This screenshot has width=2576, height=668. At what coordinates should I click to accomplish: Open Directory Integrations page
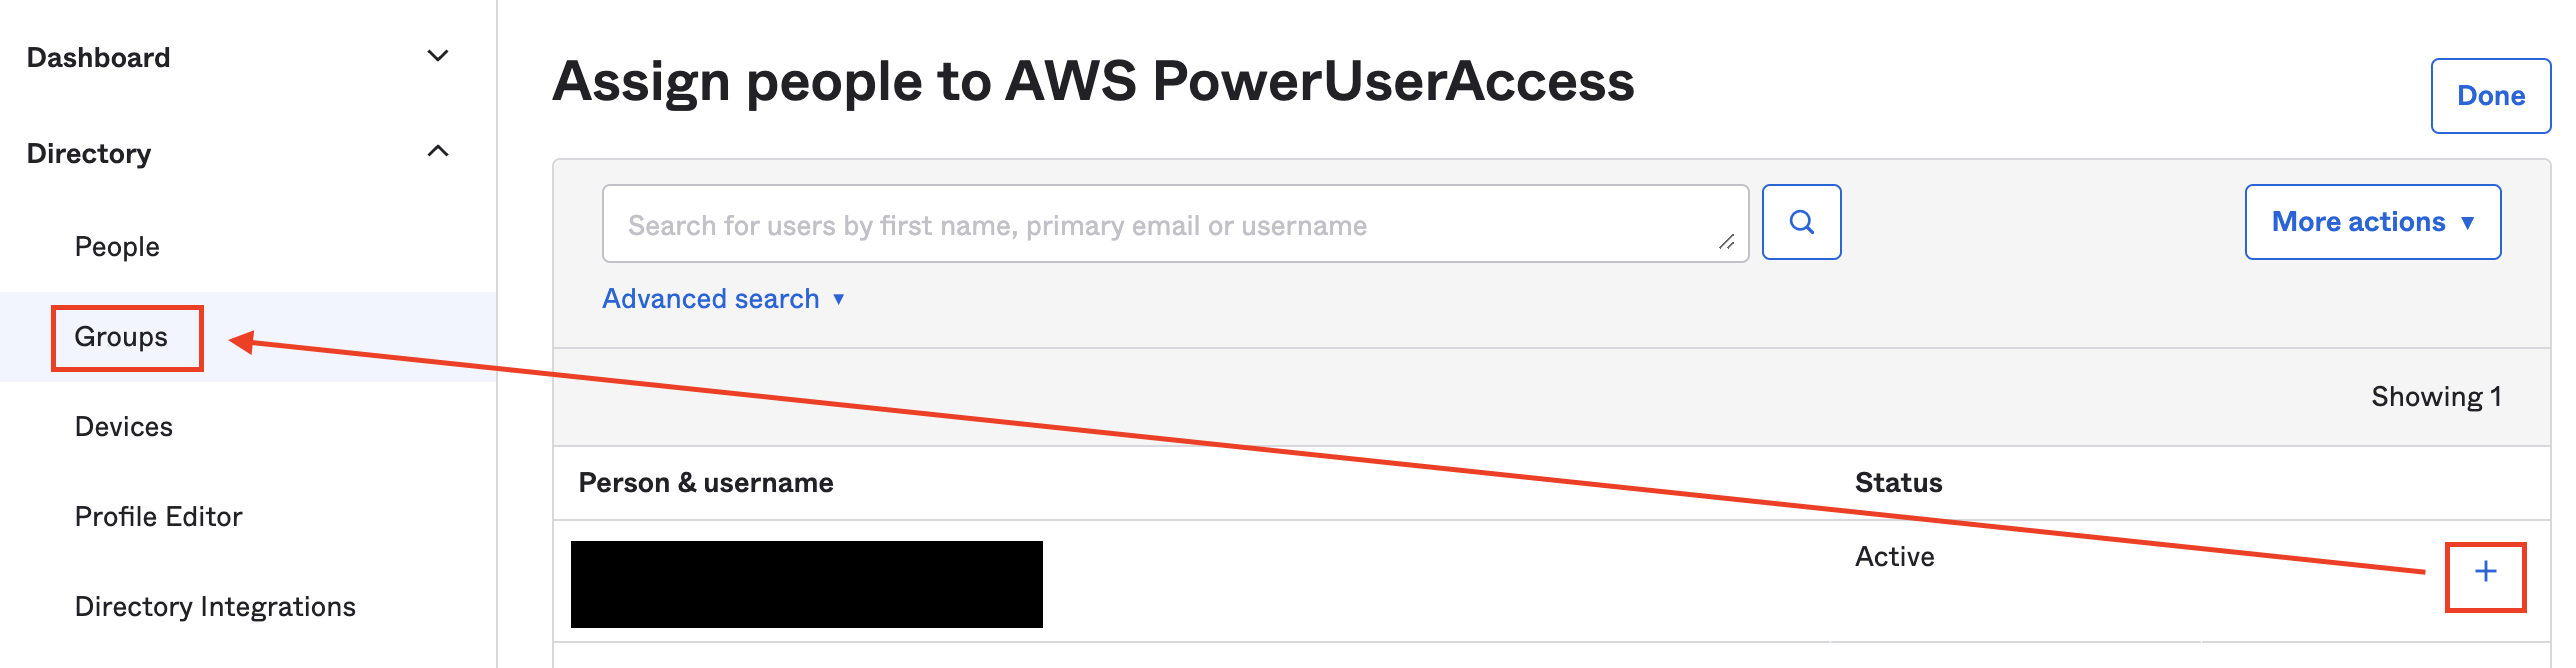[x=215, y=607]
